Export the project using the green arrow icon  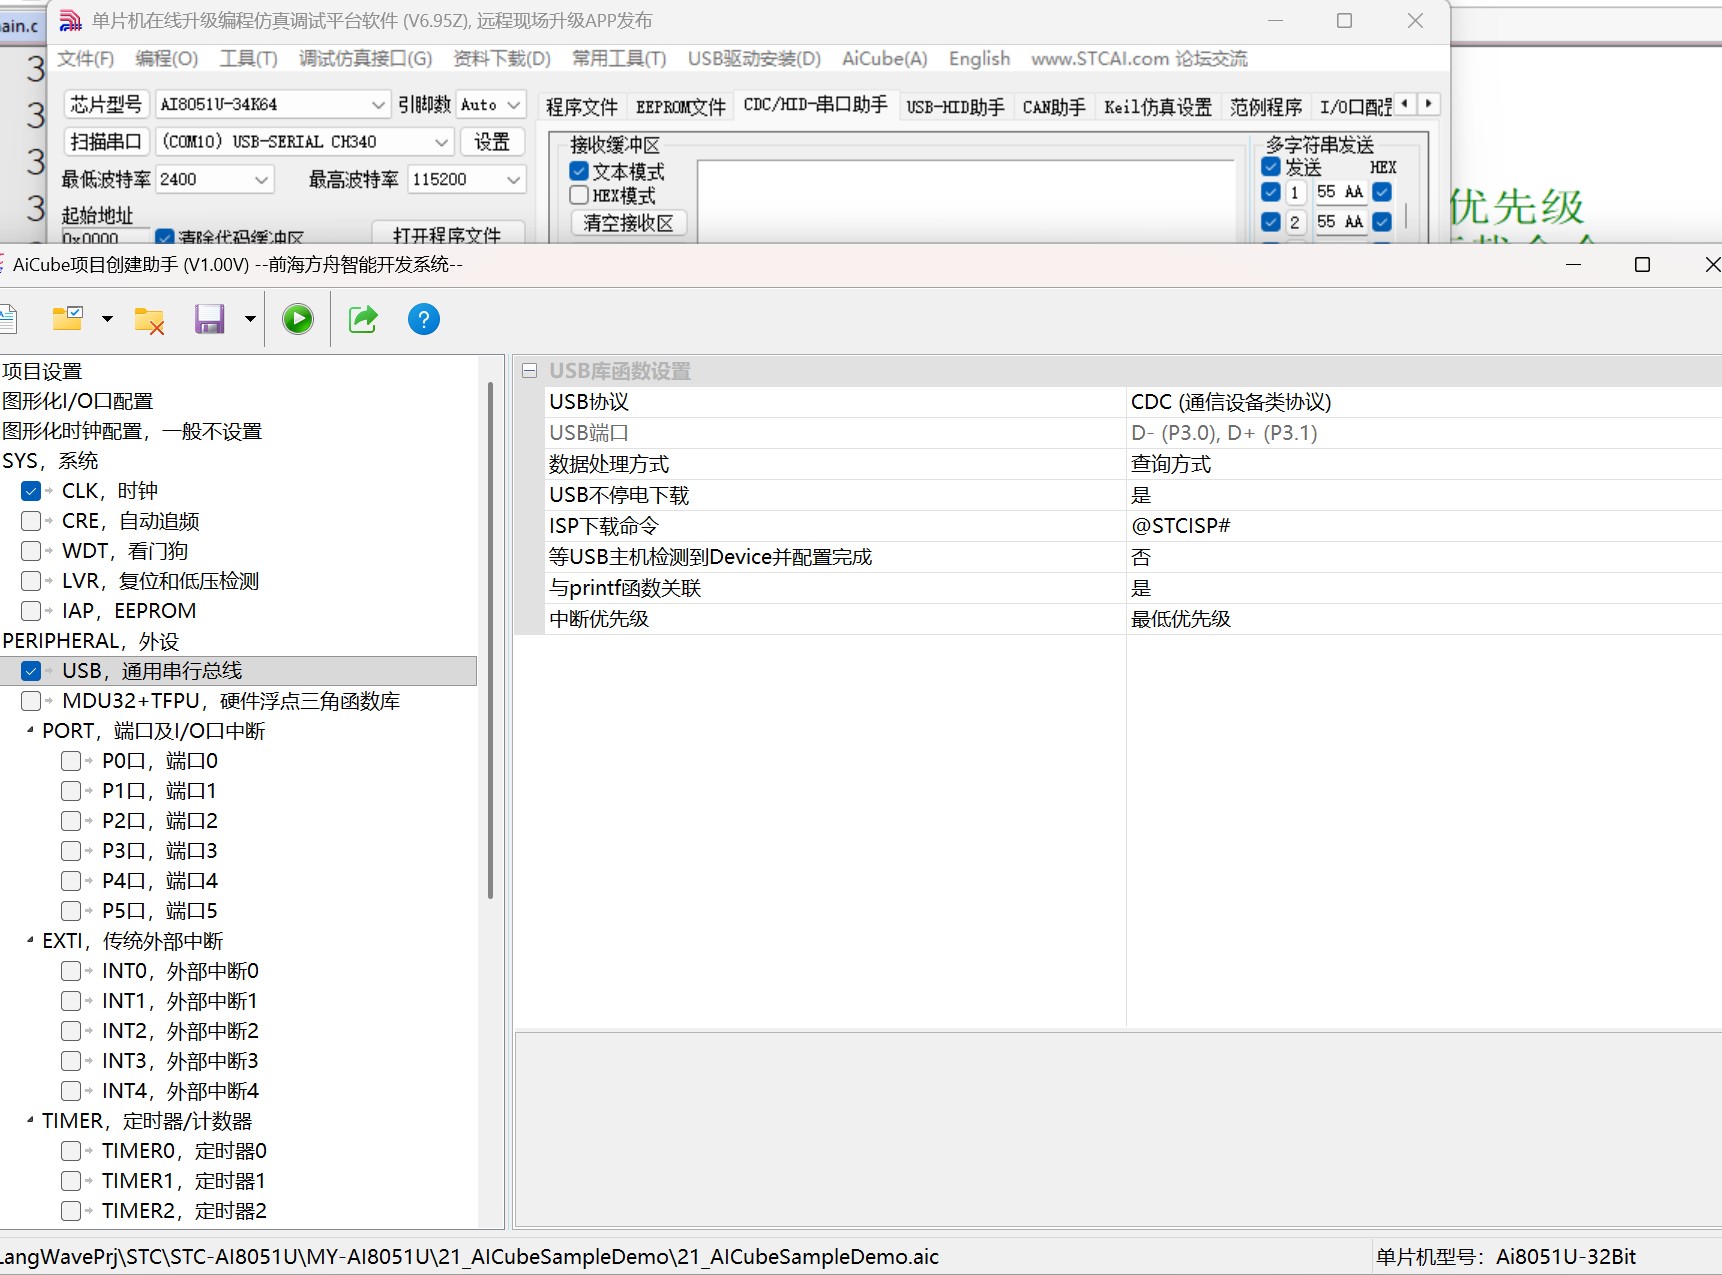click(x=362, y=318)
